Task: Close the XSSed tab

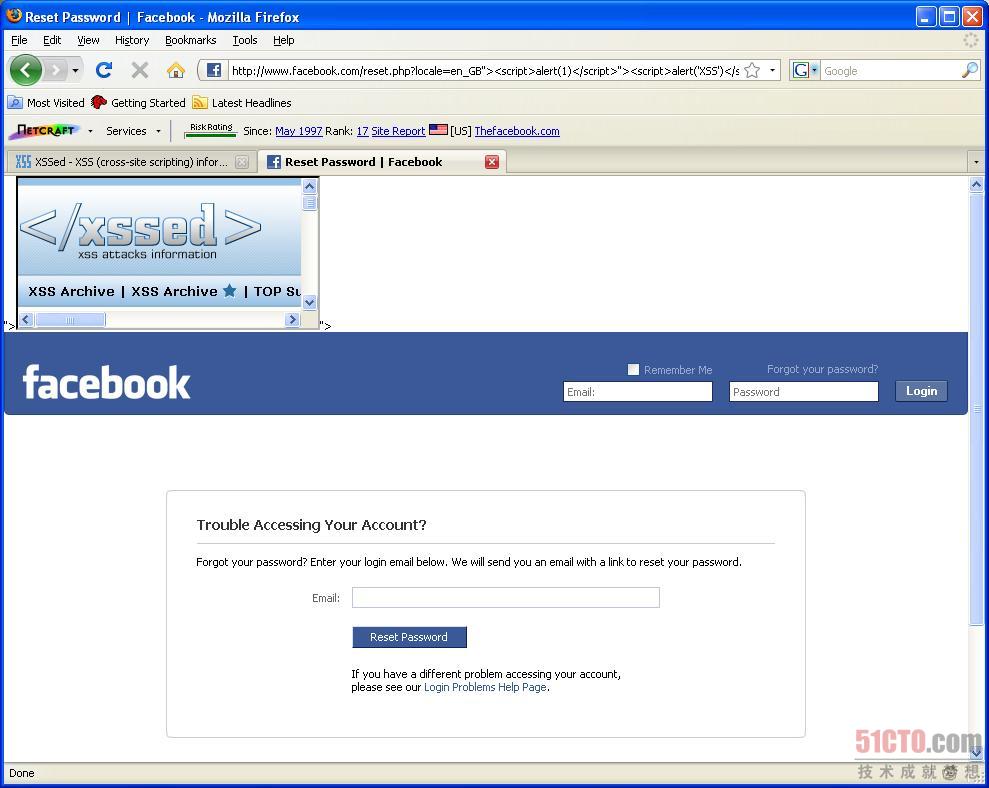Action: (242, 162)
